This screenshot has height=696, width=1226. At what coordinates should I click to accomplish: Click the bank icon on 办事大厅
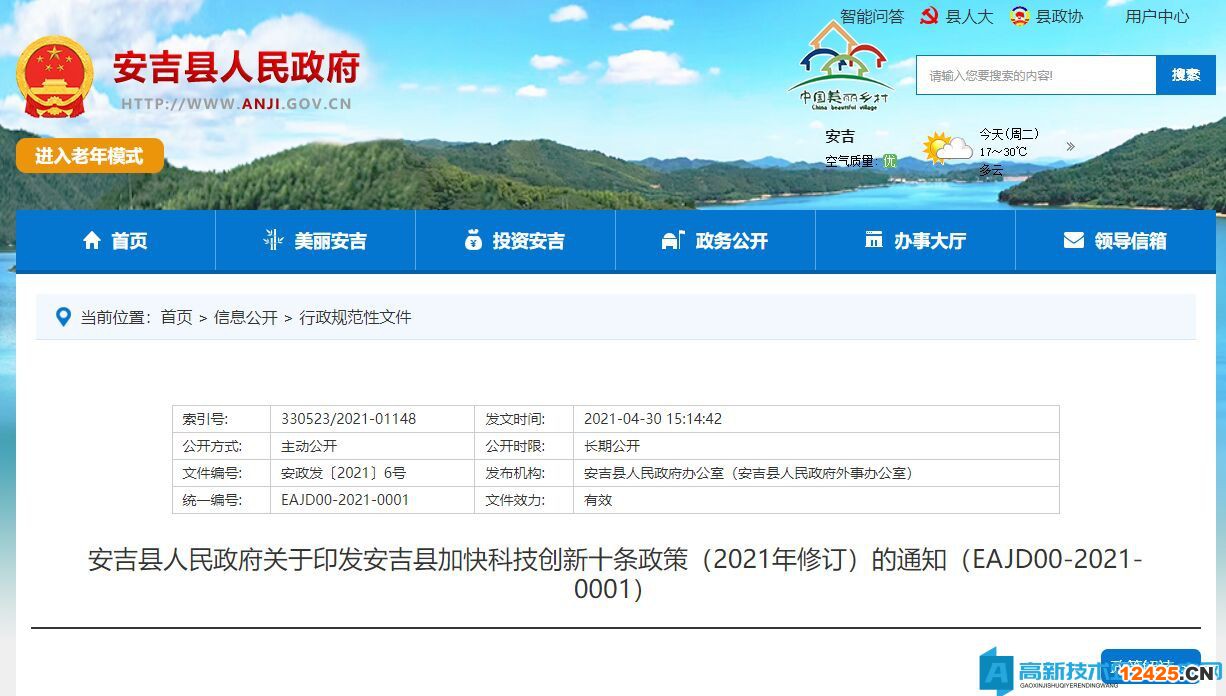click(874, 239)
